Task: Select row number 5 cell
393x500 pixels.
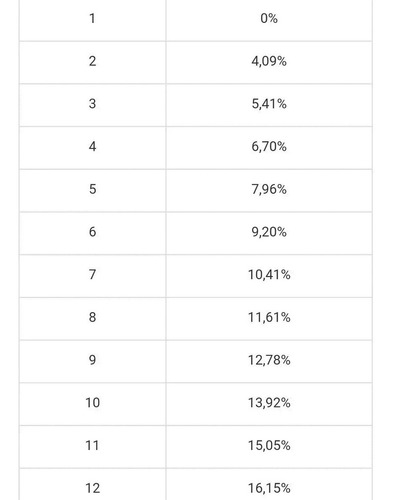Action: coord(93,190)
